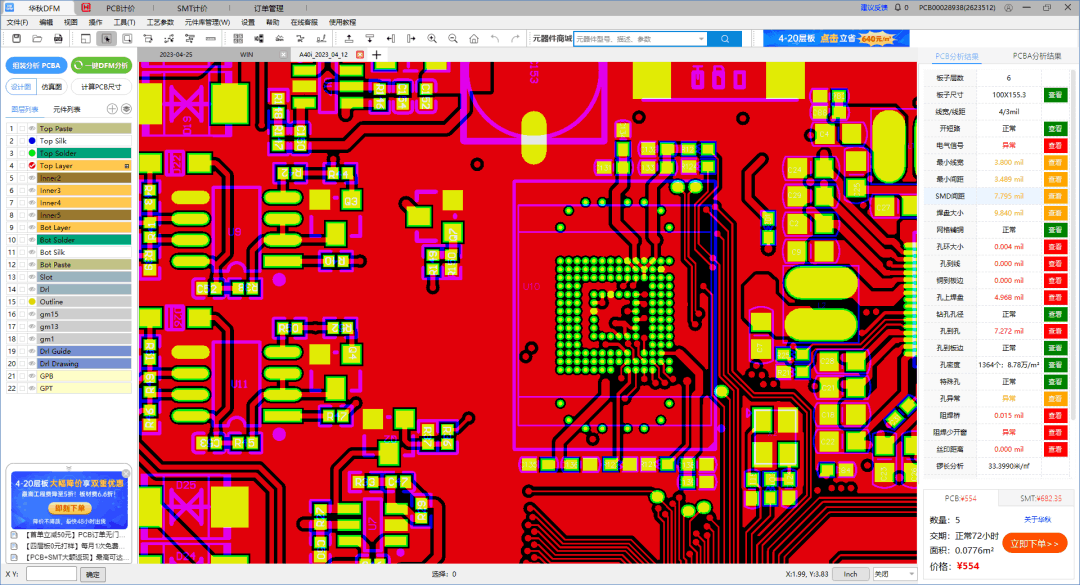Click the blue color dot of Top Silk
The image size is (1080, 585).
(32, 141)
